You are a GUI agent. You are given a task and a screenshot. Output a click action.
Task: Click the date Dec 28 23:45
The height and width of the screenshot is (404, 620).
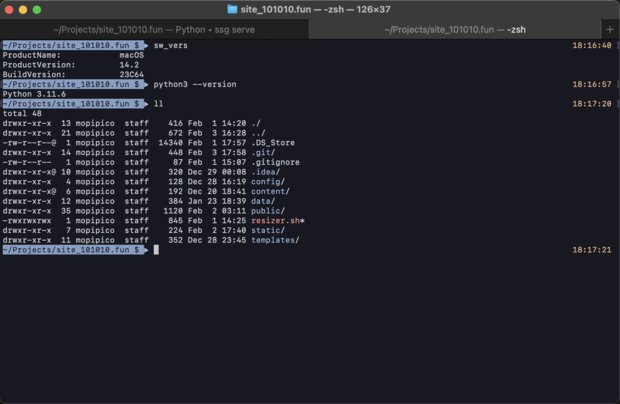(x=217, y=240)
